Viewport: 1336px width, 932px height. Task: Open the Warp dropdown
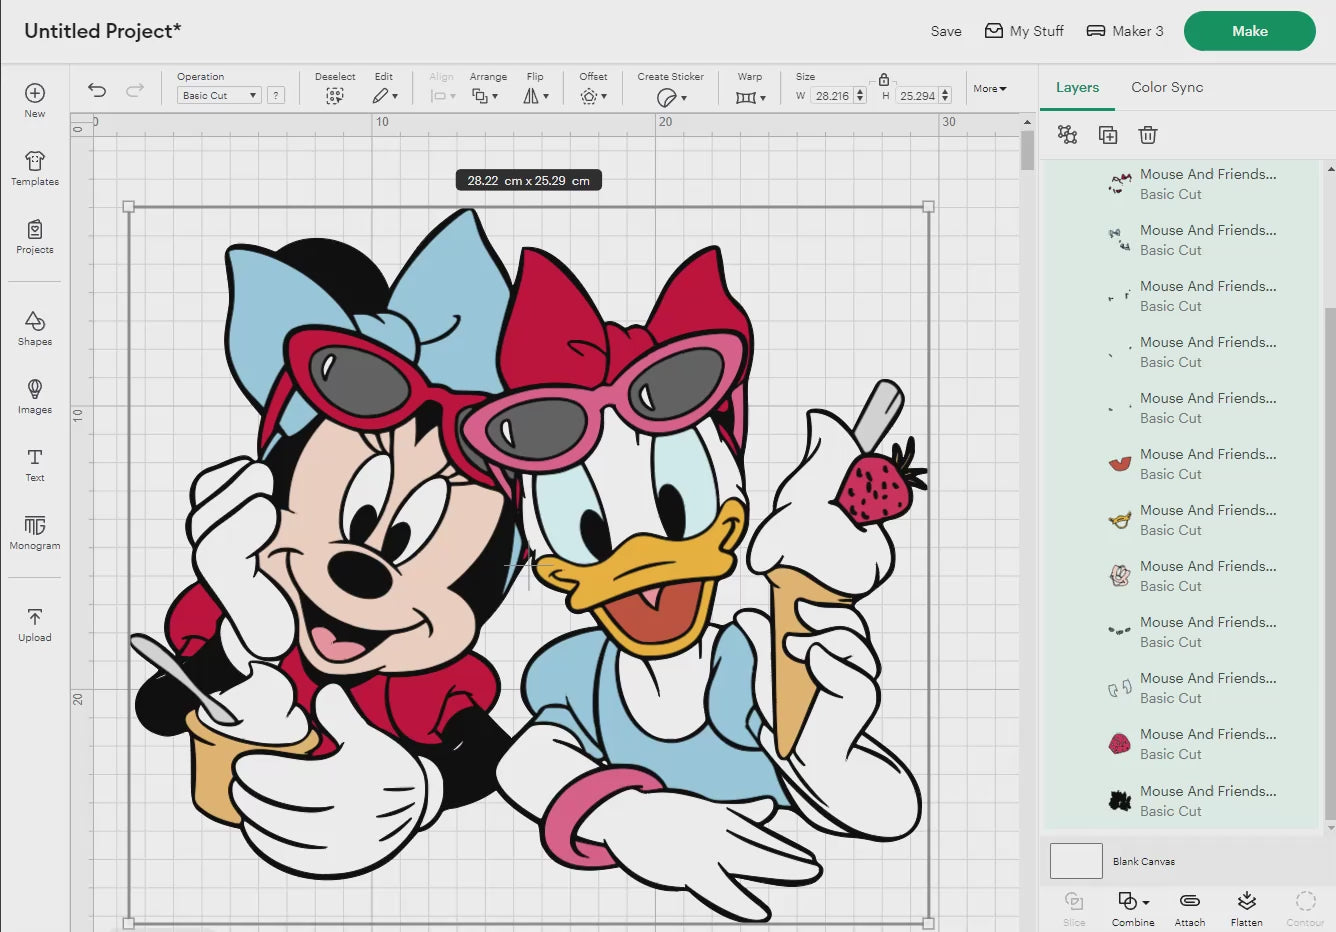pyautogui.click(x=750, y=97)
